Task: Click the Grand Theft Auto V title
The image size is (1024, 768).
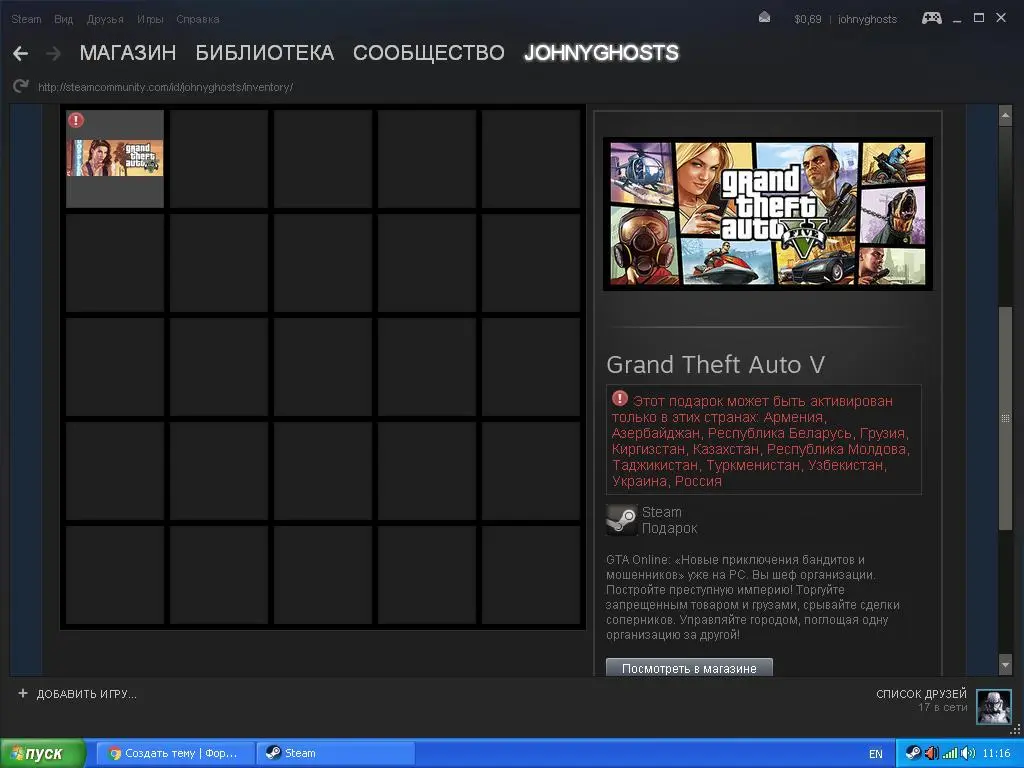Action: (715, 364)
